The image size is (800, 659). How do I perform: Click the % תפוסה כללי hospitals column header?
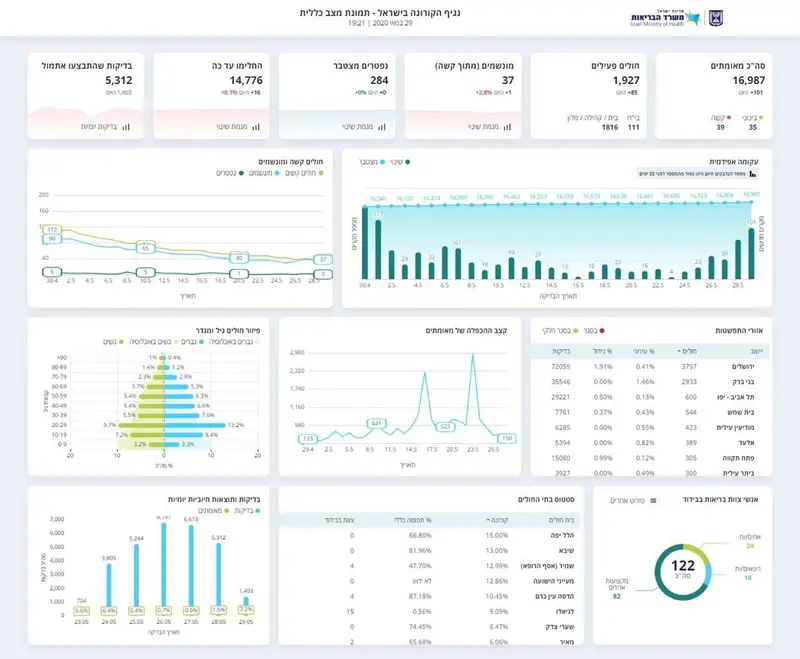pos(413,520)
